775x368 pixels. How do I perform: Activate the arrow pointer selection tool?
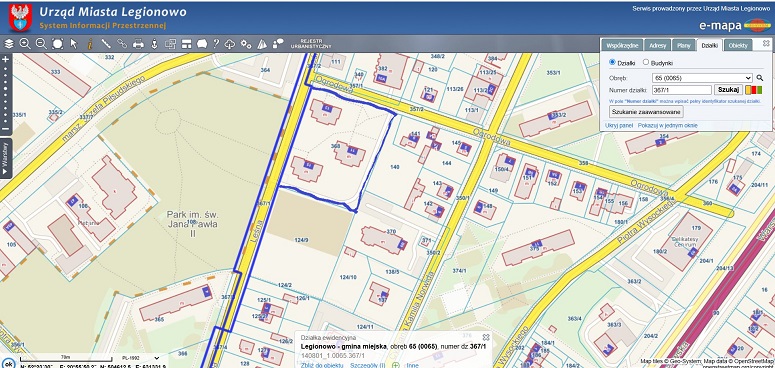point(74,43)
